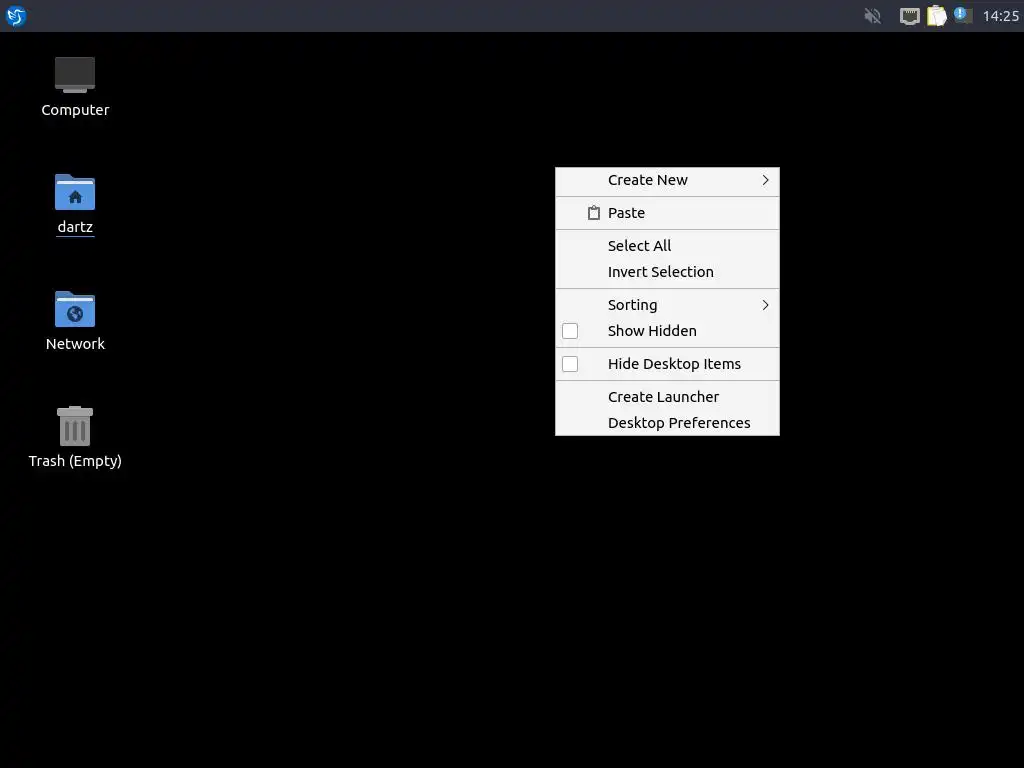Click the dartz label under home folder

click(75, 227)
